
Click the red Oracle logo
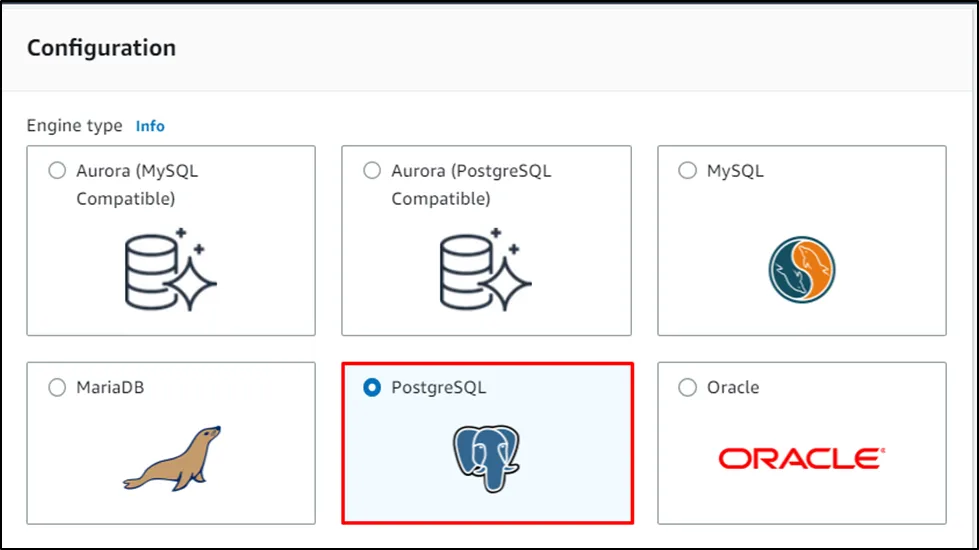[802, 458]
